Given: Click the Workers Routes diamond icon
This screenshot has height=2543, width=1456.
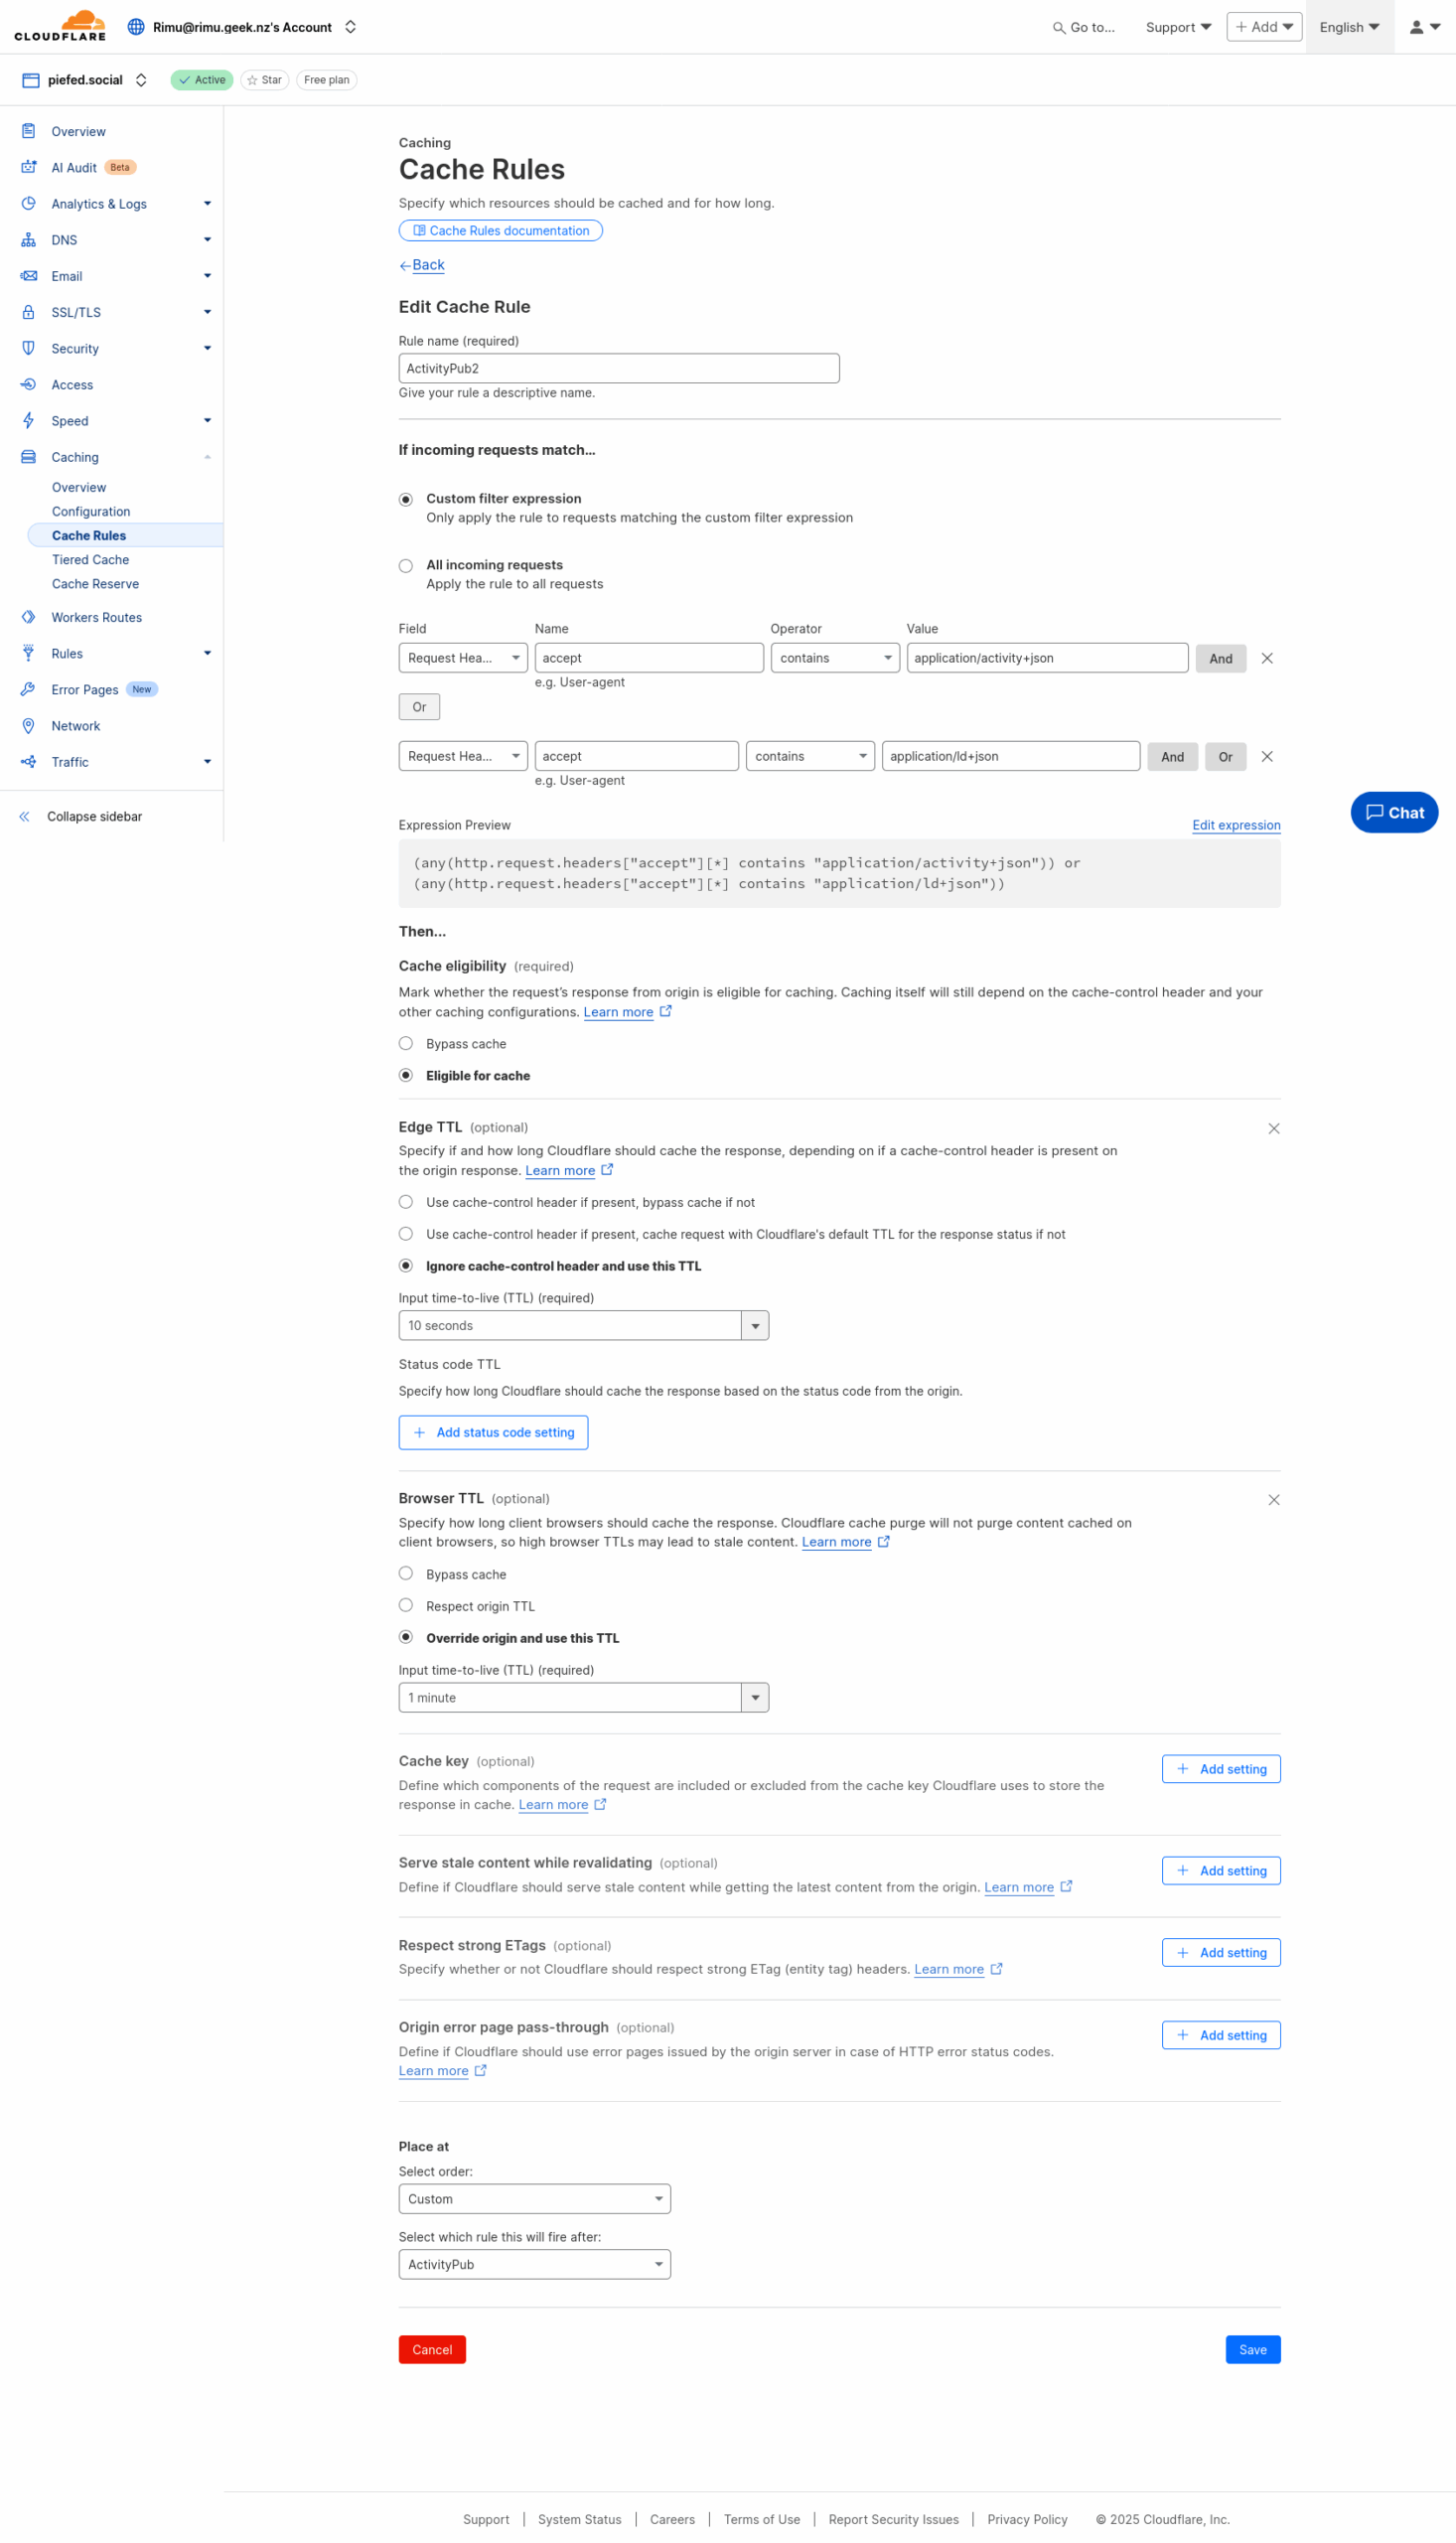Looking at the screenshot, I should 29,617.
